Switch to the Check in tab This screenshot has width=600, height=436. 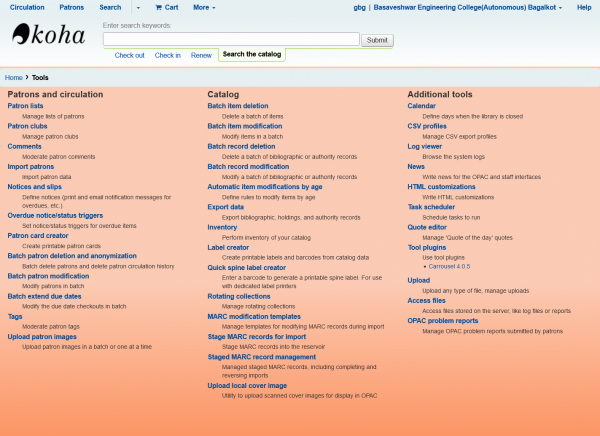point(167,55)
